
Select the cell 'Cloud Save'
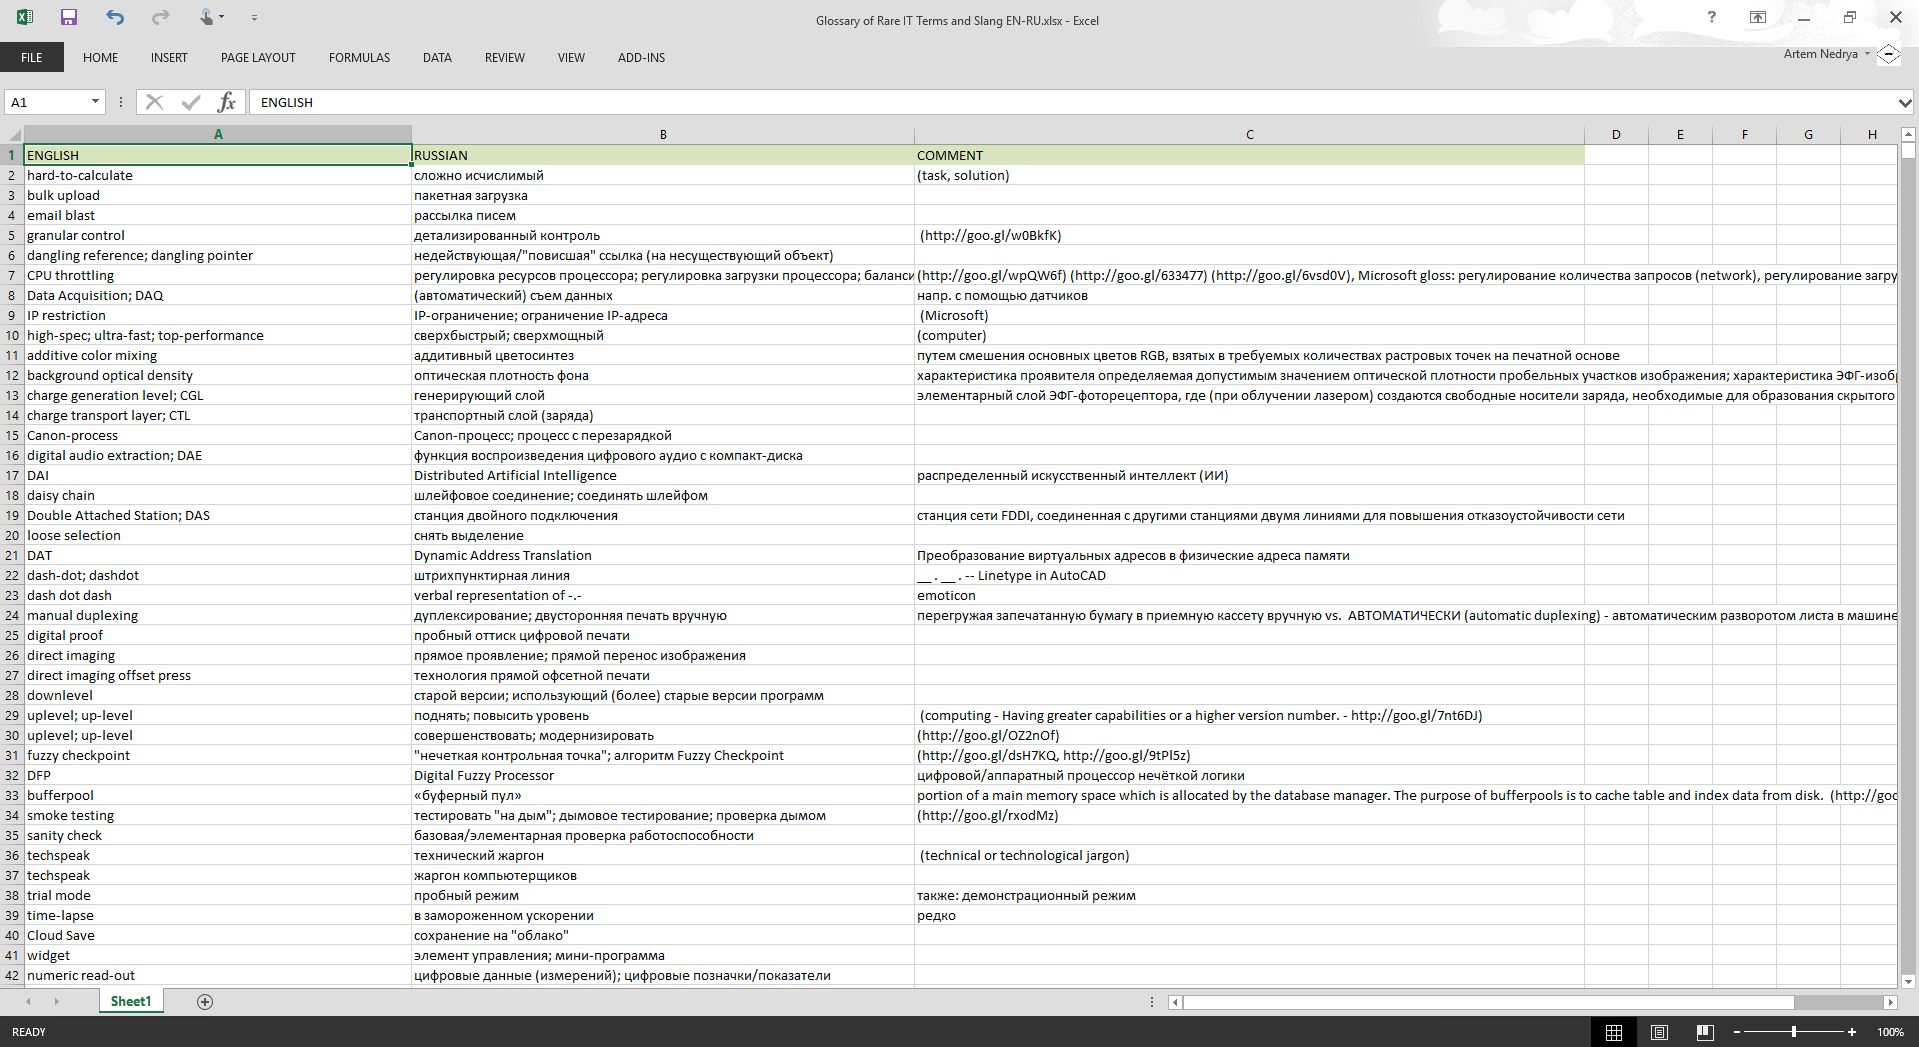(218, 935)
